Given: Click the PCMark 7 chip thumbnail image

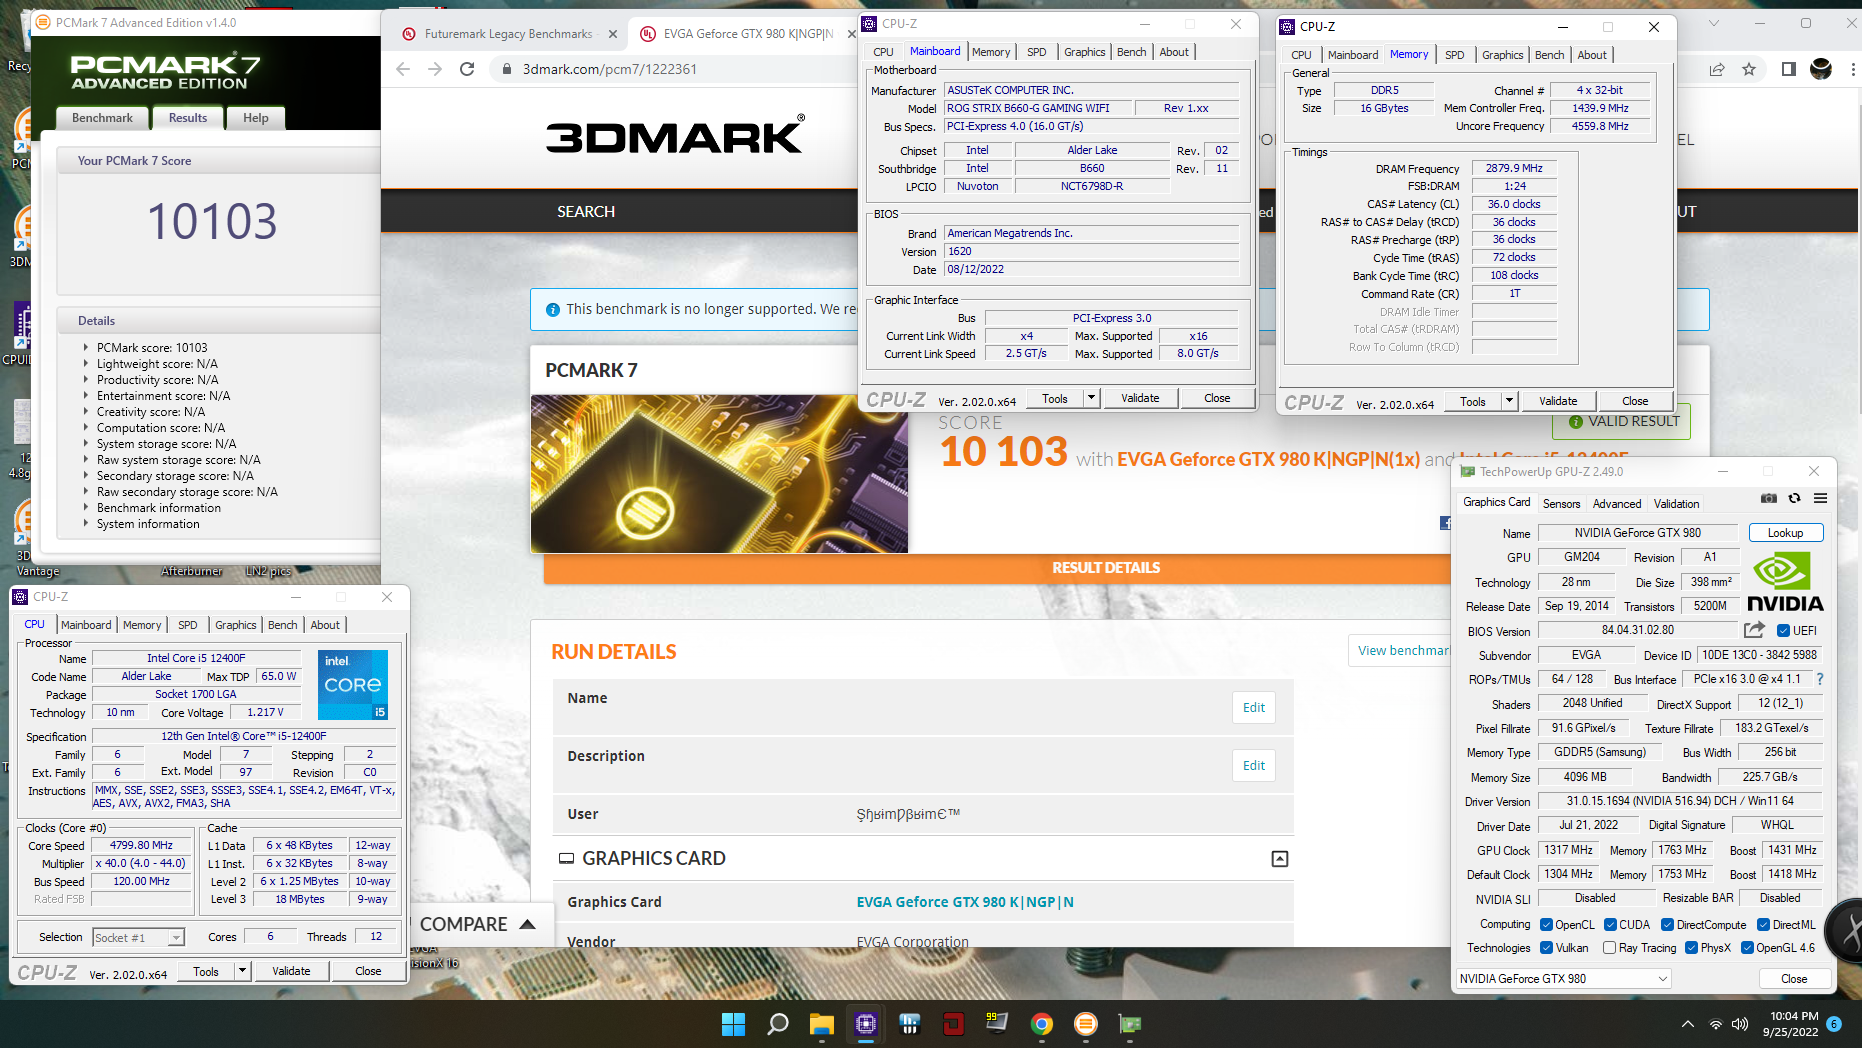Looking at the screenshot, I should [719, 474].
